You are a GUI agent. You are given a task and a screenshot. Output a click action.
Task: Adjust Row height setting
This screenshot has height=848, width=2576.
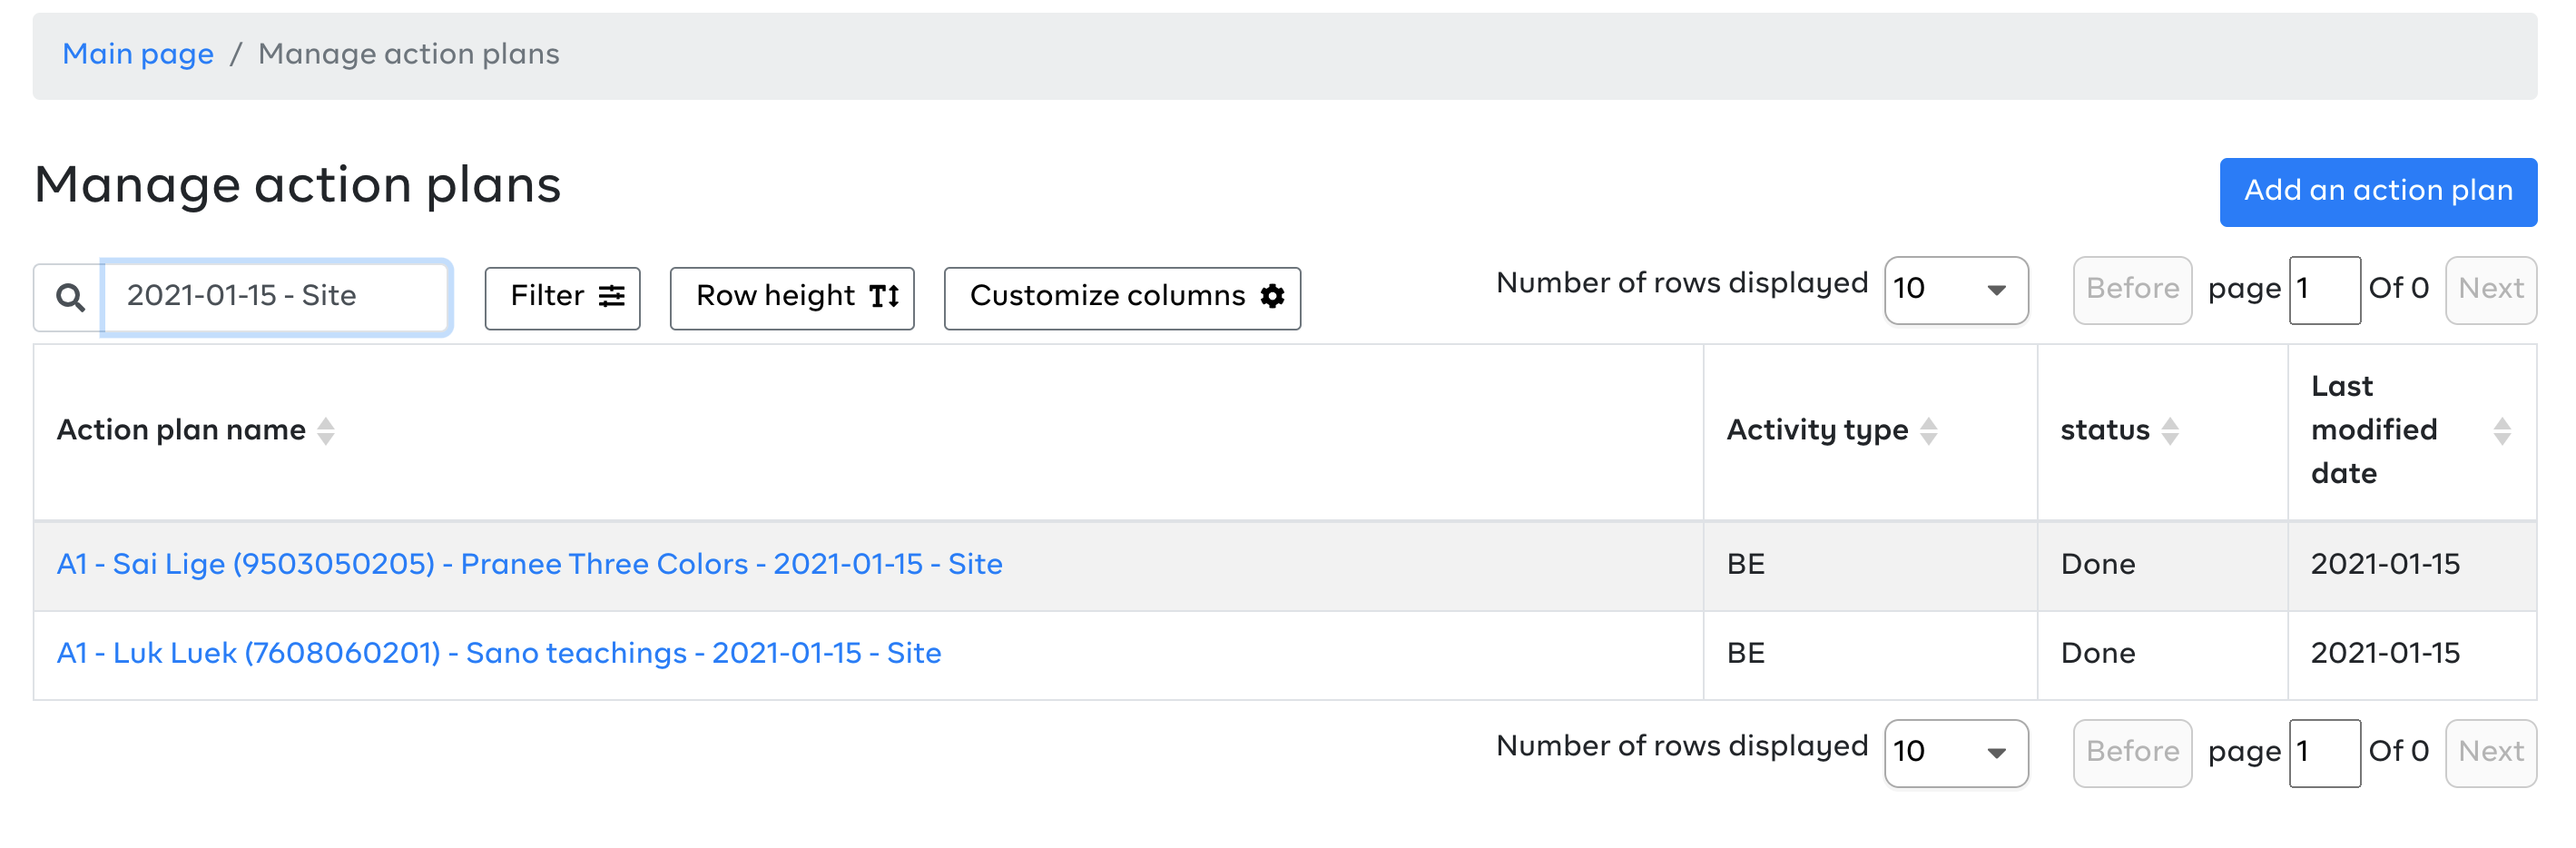coord(792,297)
